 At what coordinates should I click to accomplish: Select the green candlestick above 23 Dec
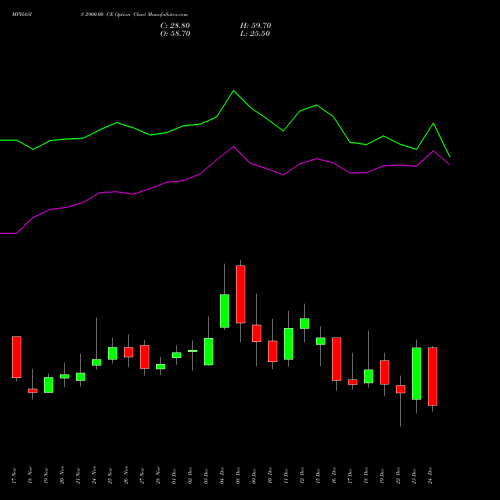[417, 374]
